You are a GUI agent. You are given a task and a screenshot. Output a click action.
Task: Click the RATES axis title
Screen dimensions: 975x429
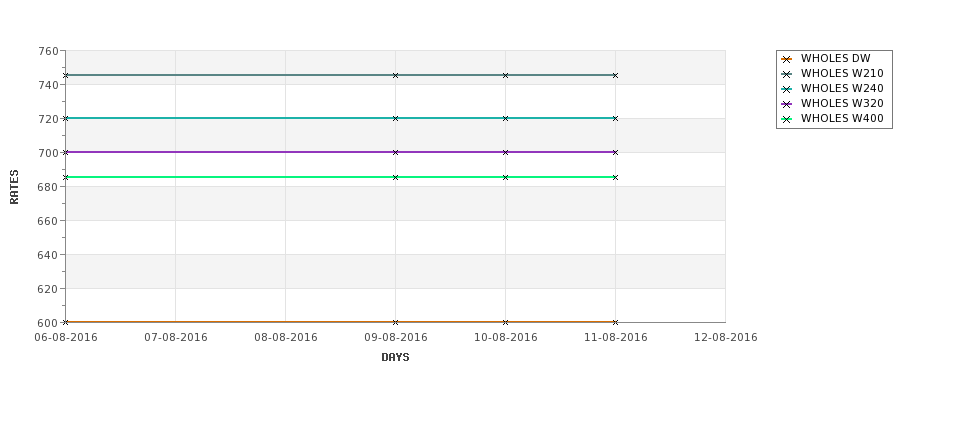pos(14,187)
